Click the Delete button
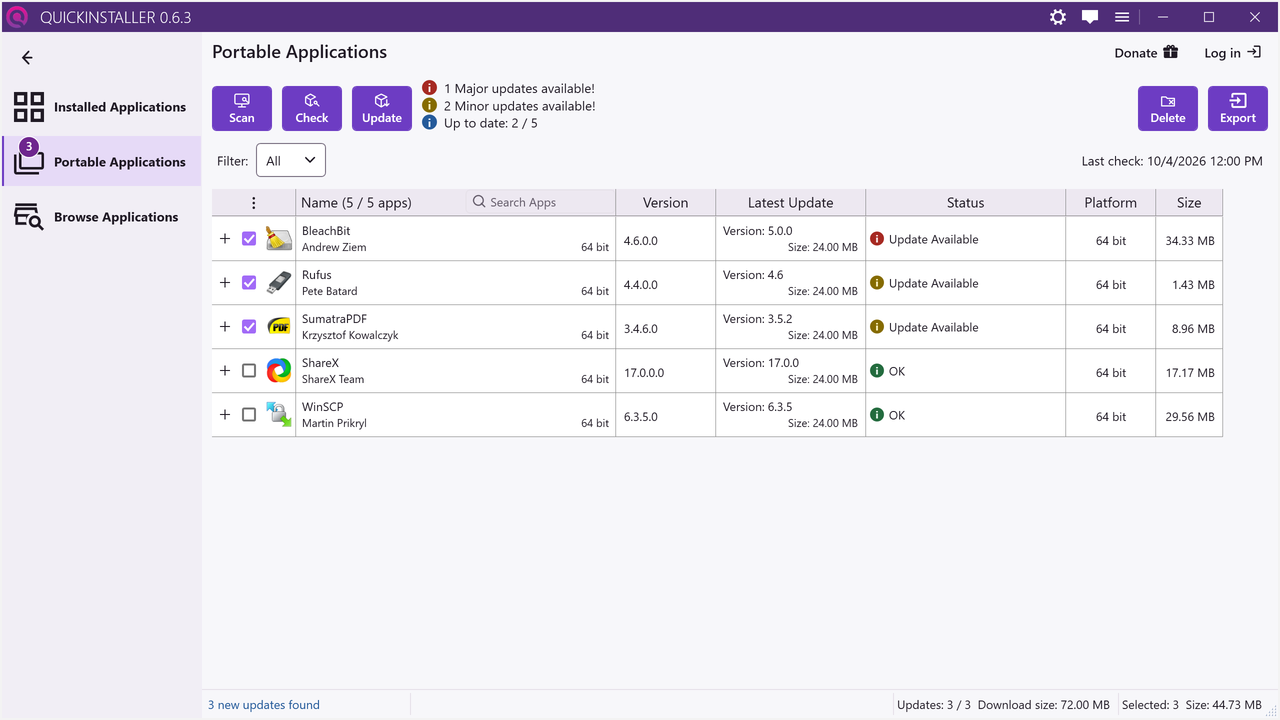 click(1168, 108)
